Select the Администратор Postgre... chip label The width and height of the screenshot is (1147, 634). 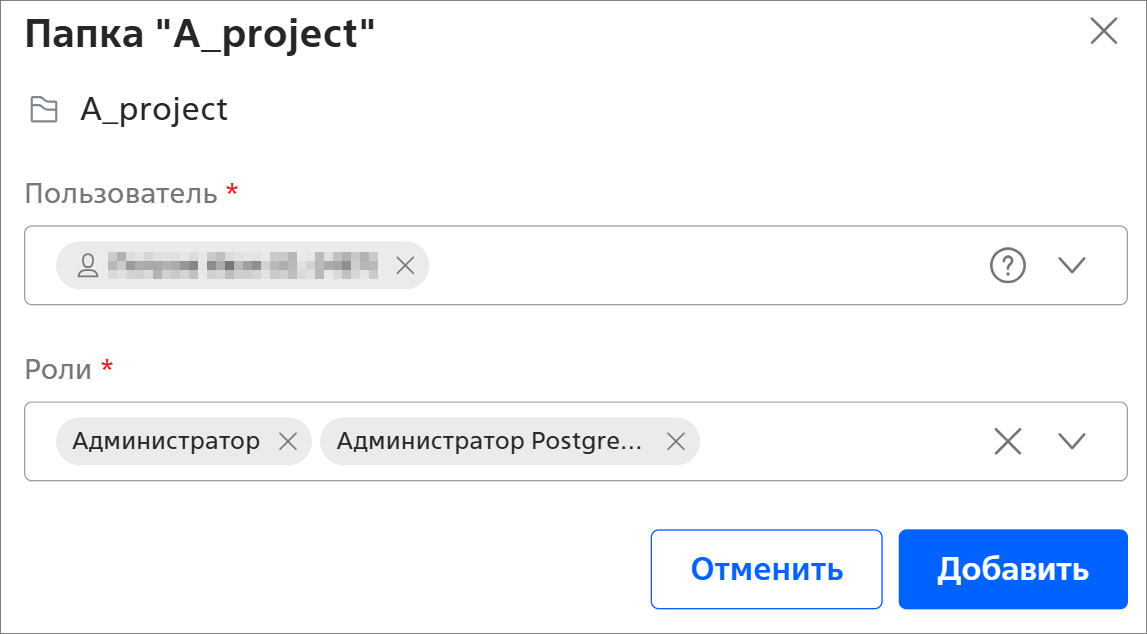point(489,441)
